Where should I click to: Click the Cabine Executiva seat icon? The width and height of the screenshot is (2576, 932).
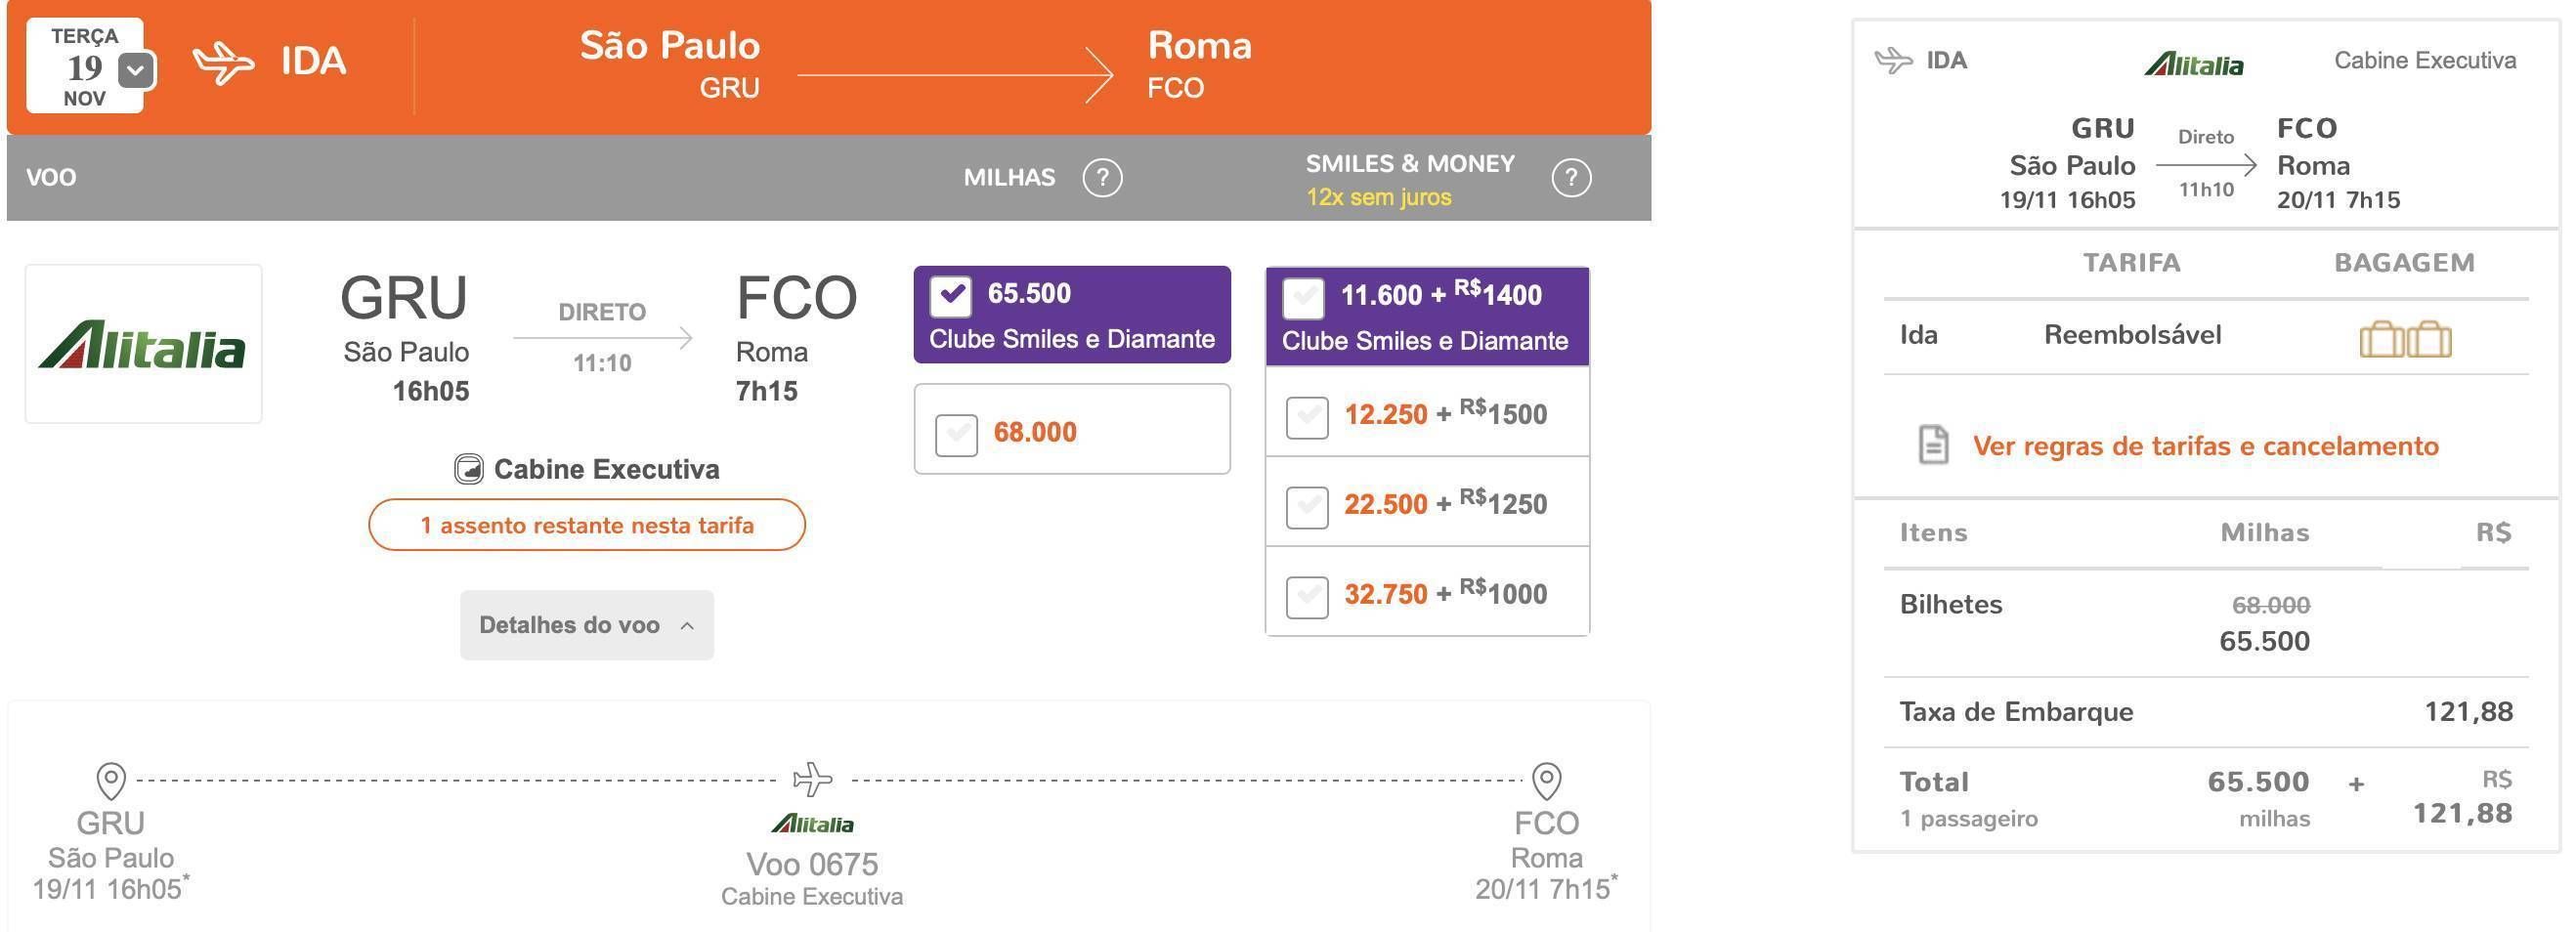(468, 469)
